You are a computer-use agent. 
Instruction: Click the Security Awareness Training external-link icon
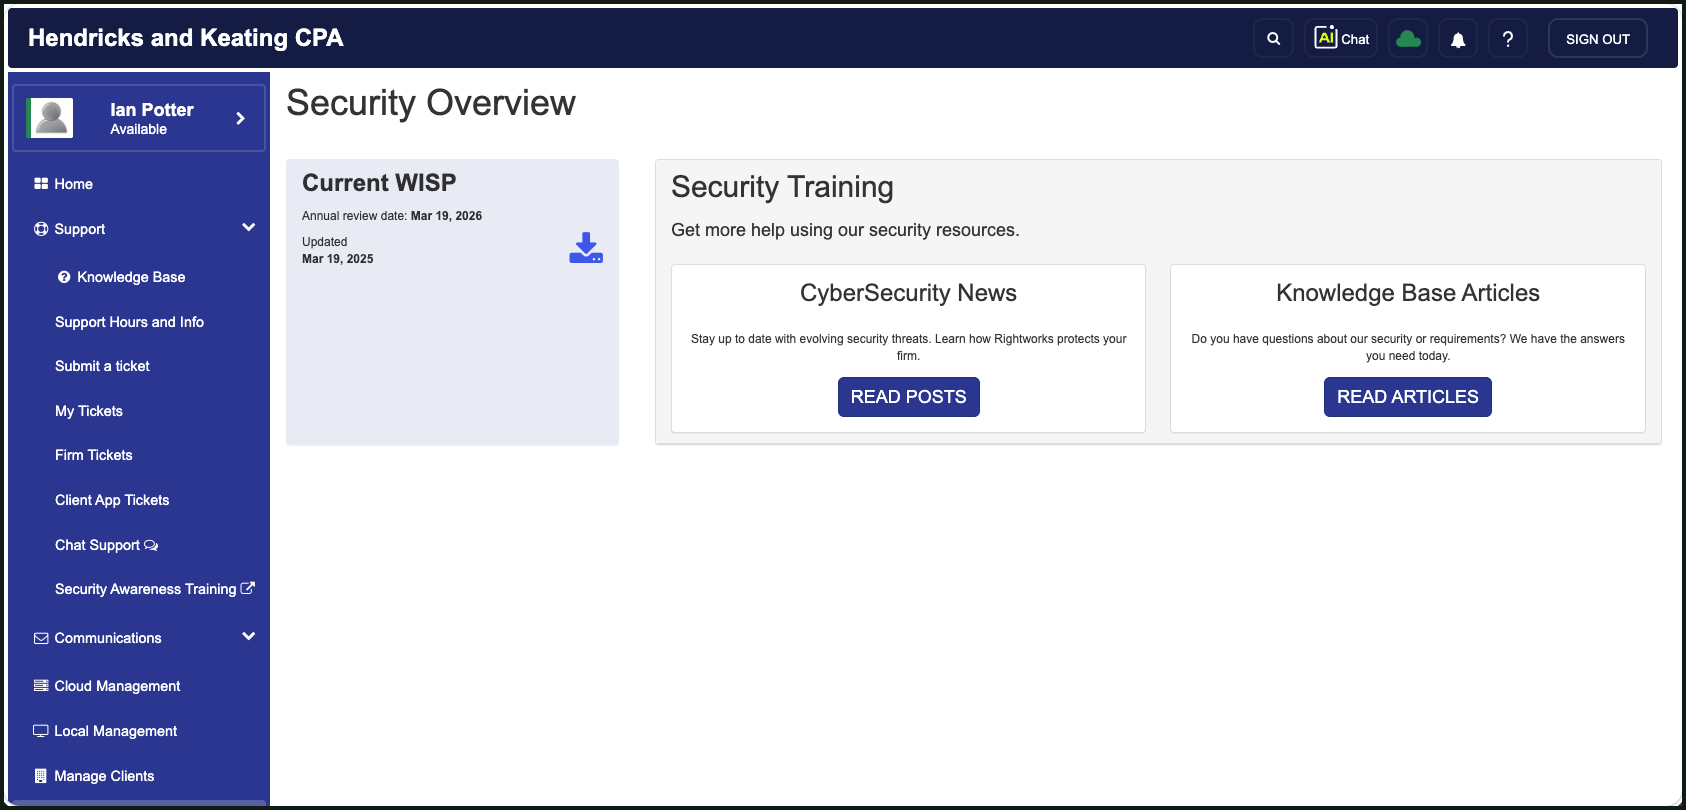(x=248, y=588)
